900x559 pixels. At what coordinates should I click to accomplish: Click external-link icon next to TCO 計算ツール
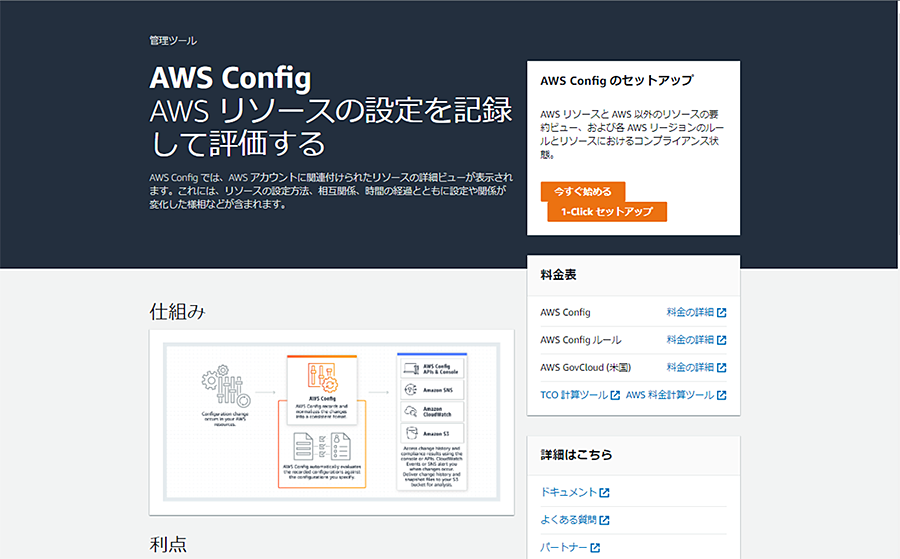(615, 395)
